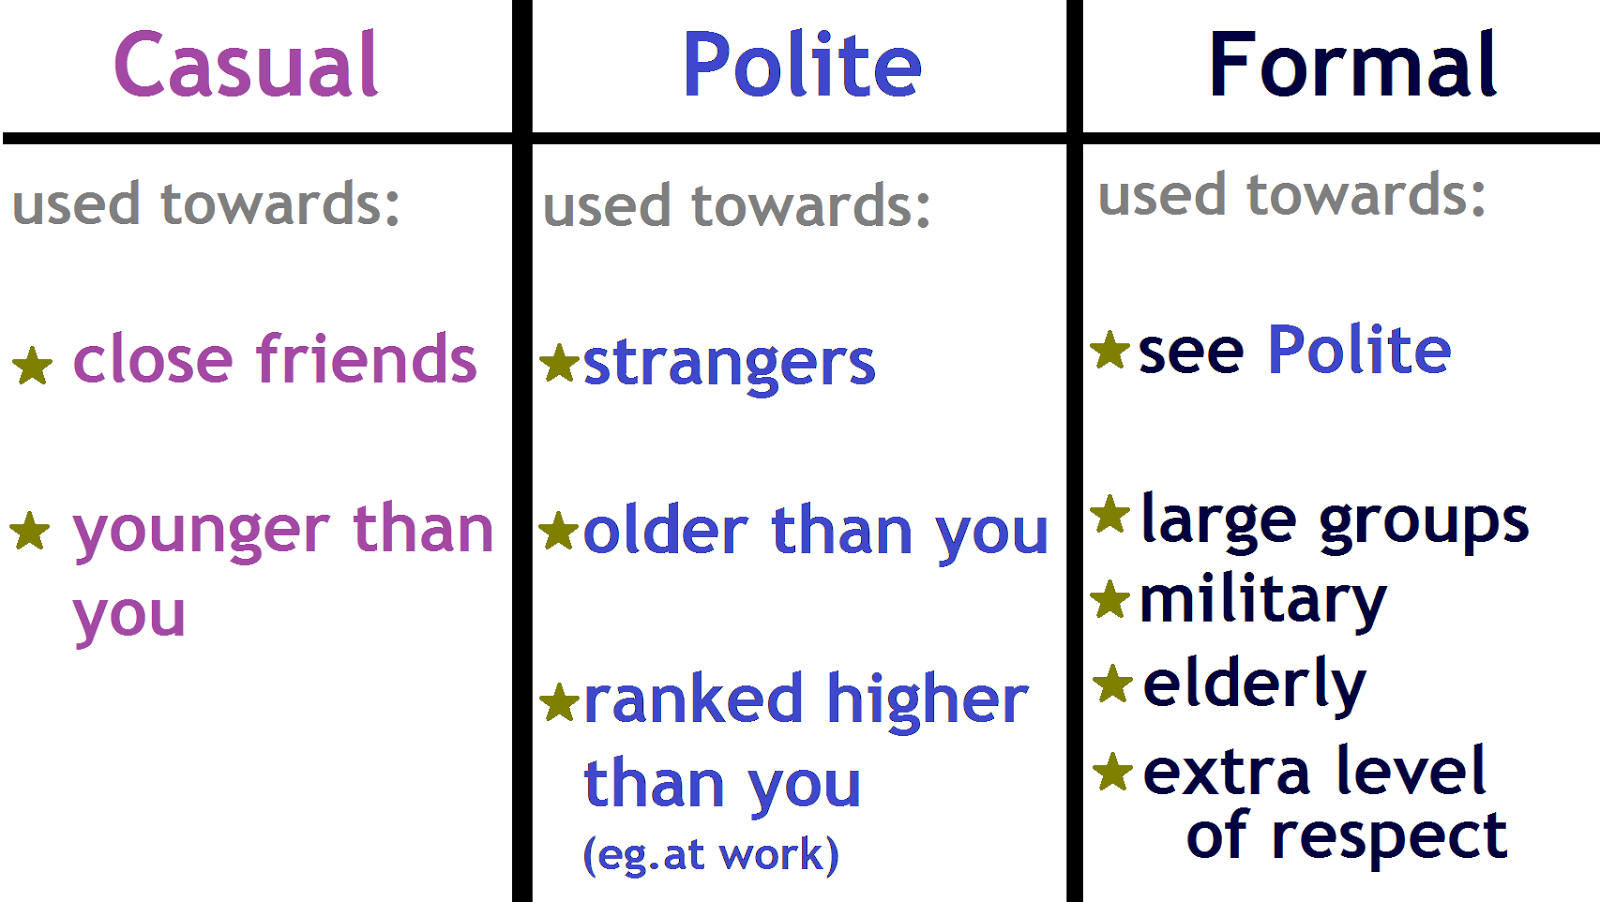This screenshot has height=902, width=1600.
Task: Click the blue 'Polite' word in Formal column
Action: point(1358,350)
